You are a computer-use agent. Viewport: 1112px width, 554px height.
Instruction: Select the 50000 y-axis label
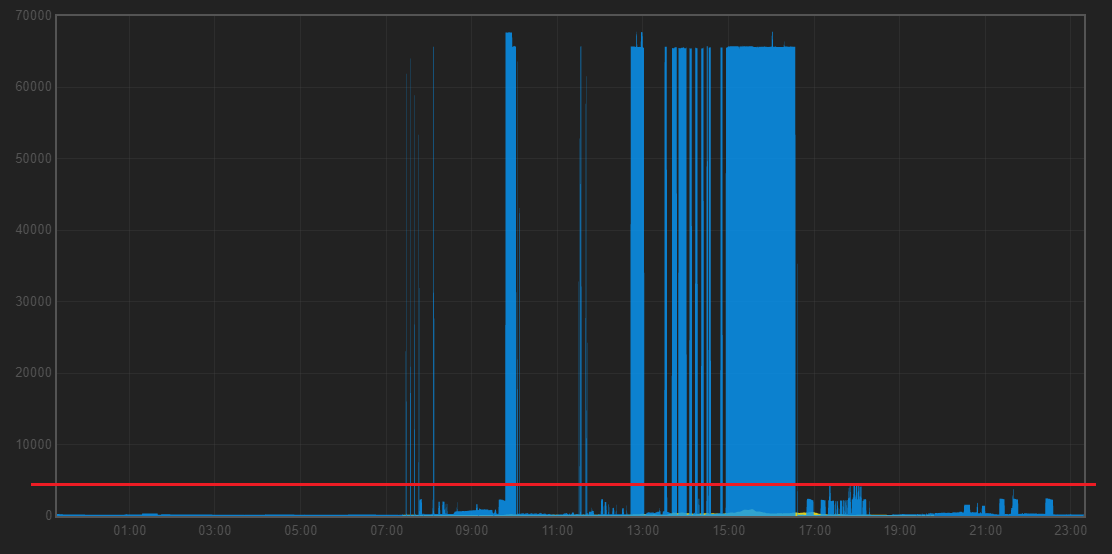pos(33,159)
